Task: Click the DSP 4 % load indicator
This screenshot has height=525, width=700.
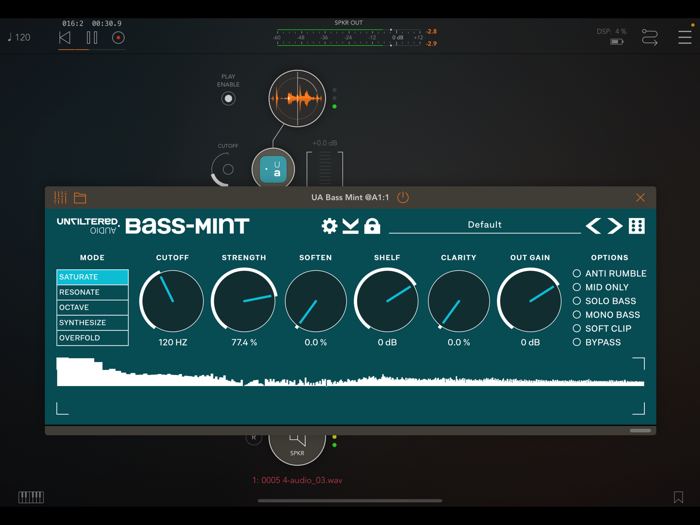Action: (x=611, y=31)
